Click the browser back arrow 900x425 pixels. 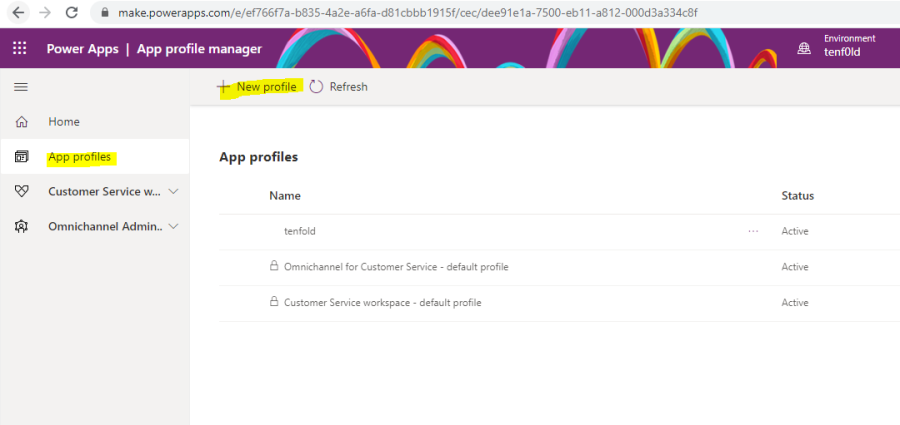click(x=18, y=13)
